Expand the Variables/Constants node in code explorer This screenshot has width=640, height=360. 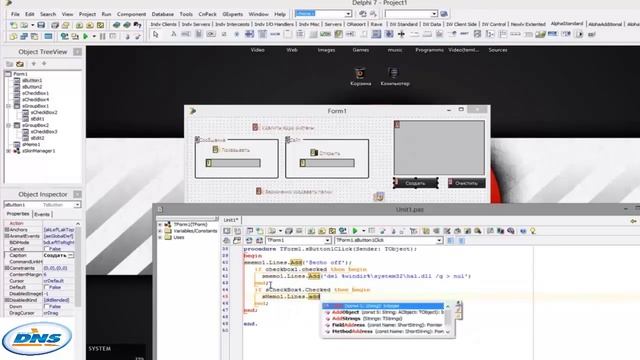coord(160,231)
